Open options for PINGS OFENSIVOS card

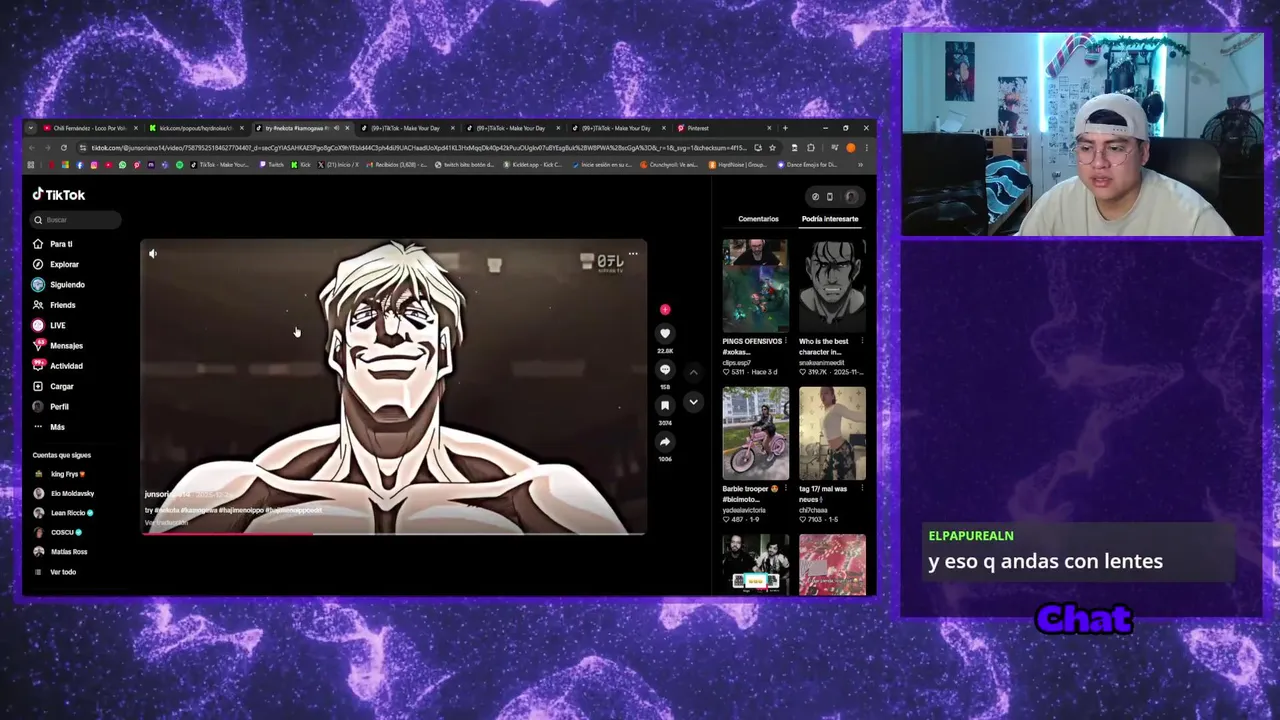point(786,341)
